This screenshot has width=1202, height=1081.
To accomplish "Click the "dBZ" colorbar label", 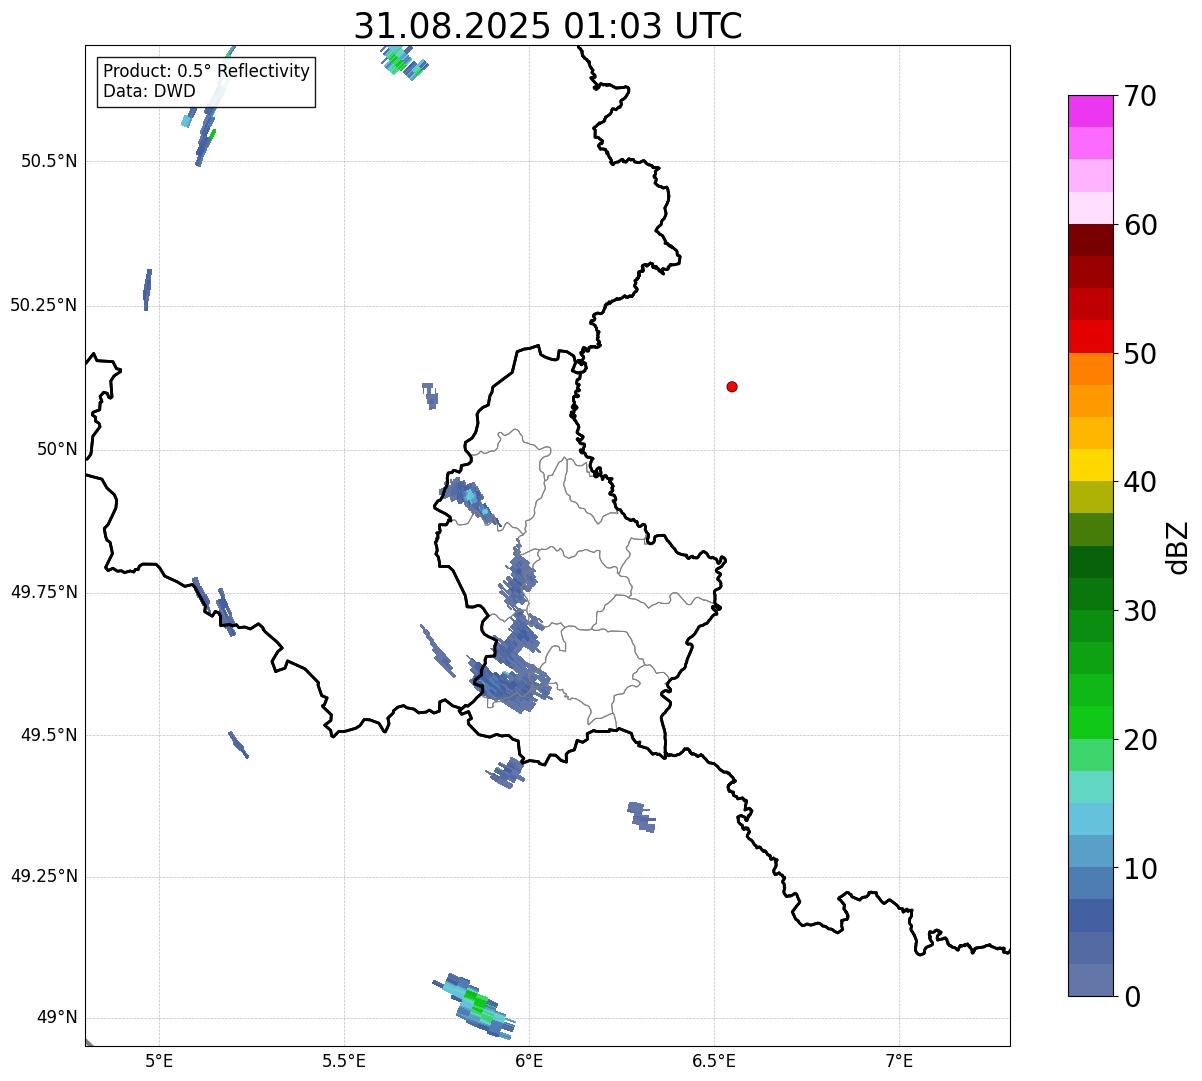I will (1179, 547).
